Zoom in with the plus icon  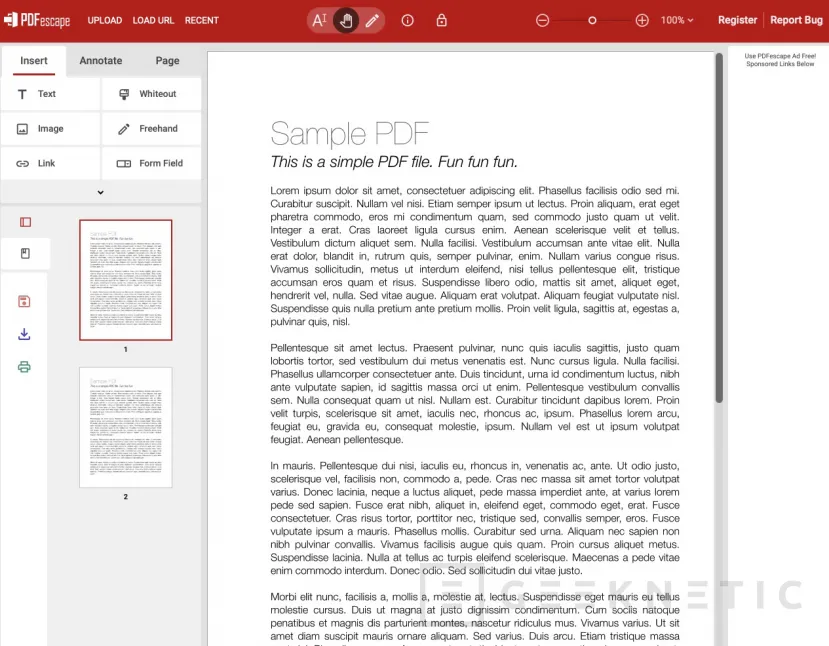pyautogui.click(x=642, y=21)
